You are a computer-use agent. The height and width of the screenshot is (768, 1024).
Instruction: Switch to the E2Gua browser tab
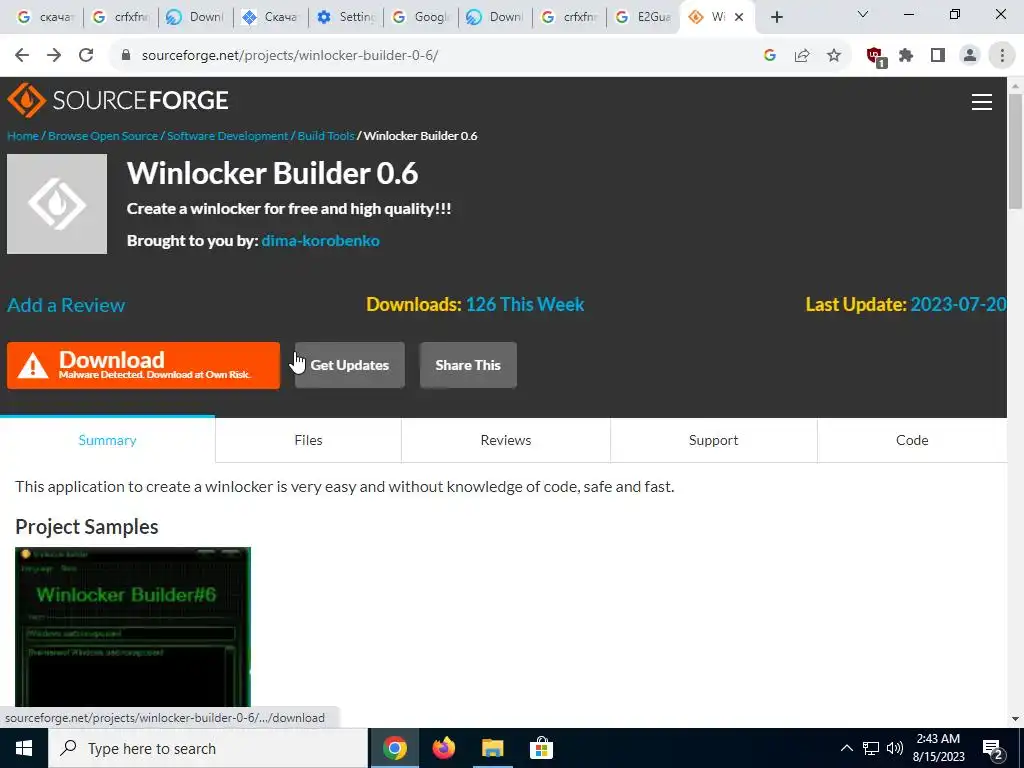click(643, 17)
